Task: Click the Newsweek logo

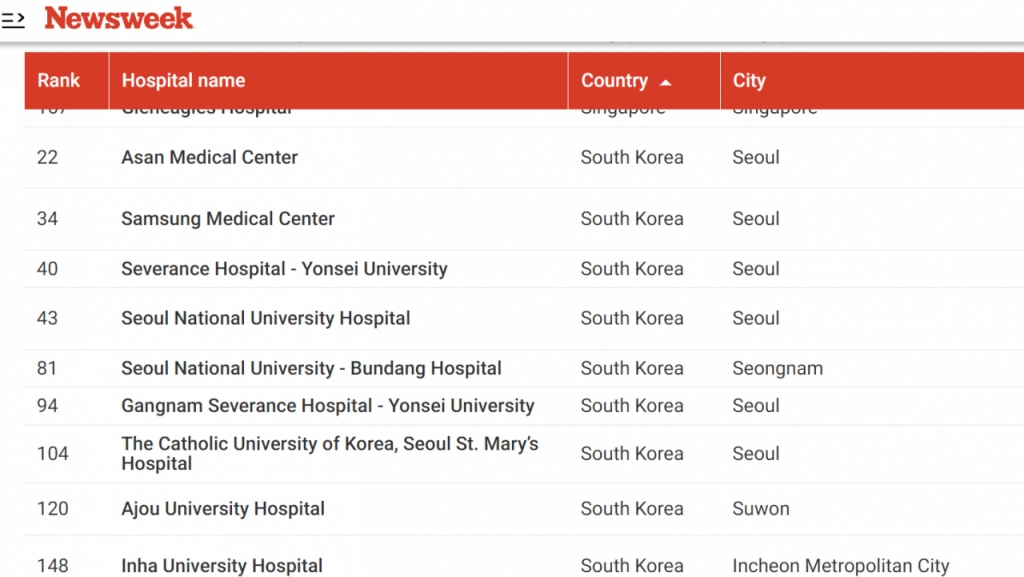Action: click(117, 18)
